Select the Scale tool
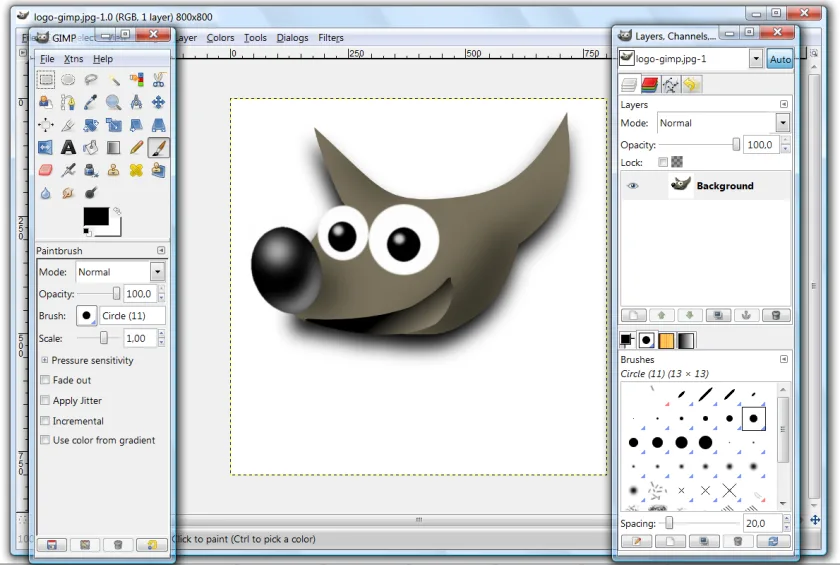The width and height of the screenshot is (840, 565). 113,125
